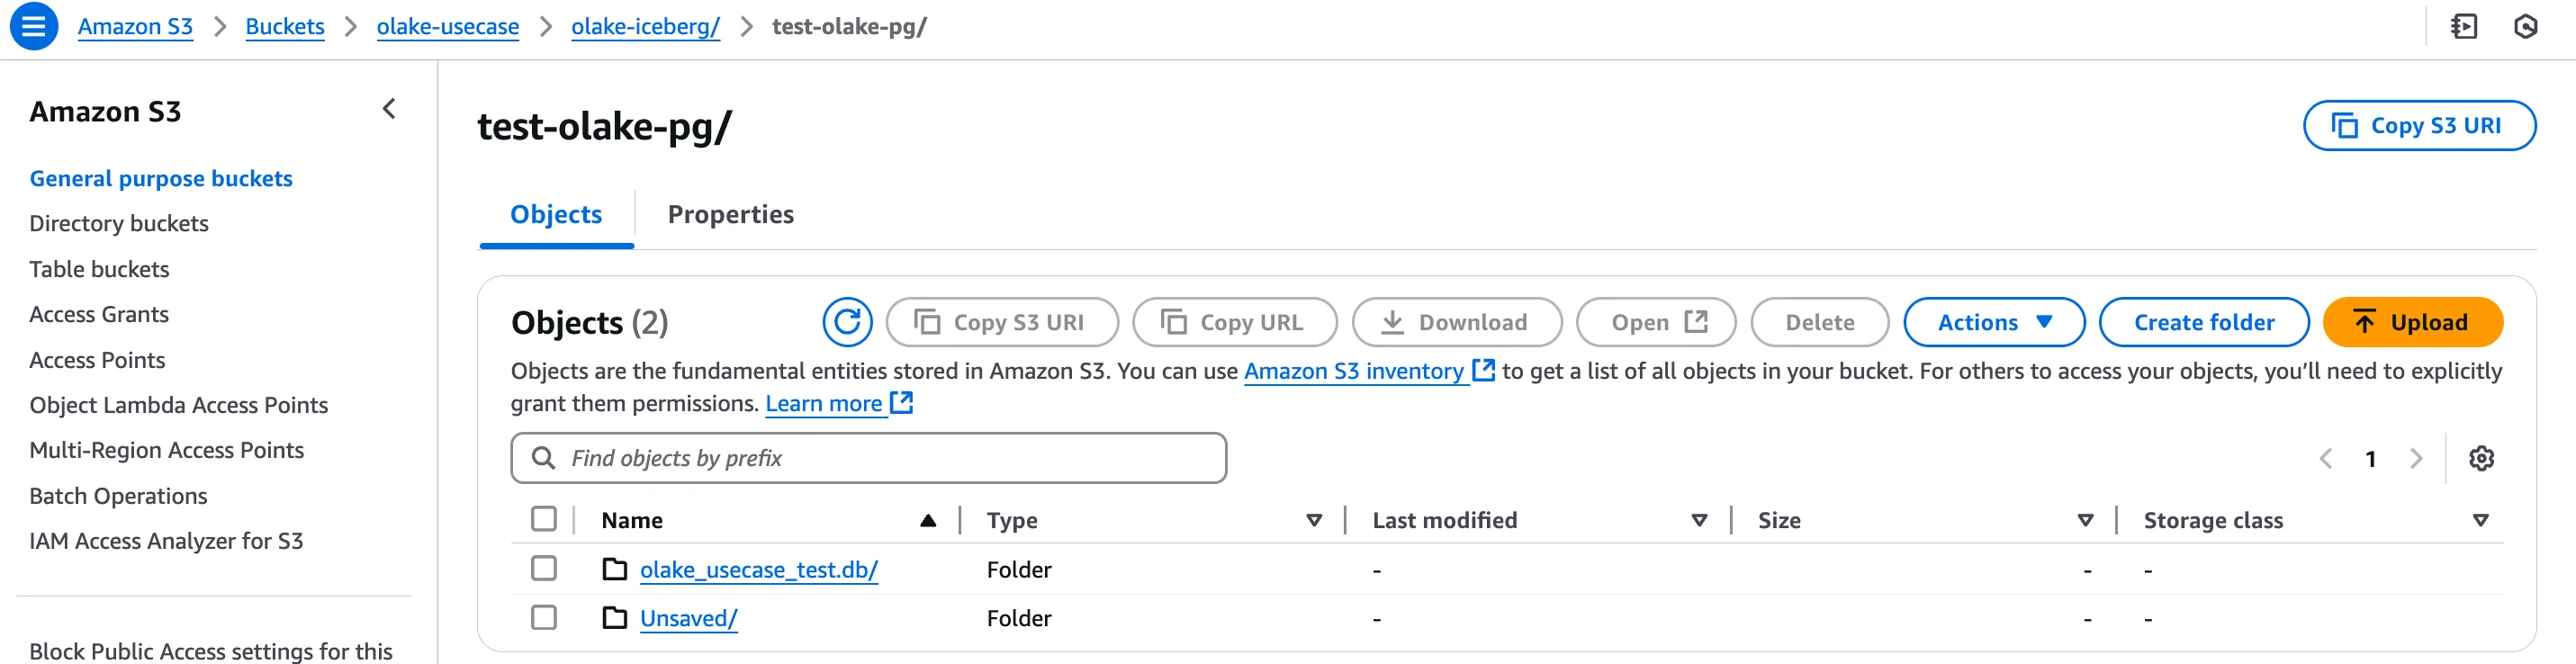Image resolution: width=2576 pixels, height=664 pixels.
Task: Open the olake_usecase_test.db/ folder link
Action: click(758, 570)
